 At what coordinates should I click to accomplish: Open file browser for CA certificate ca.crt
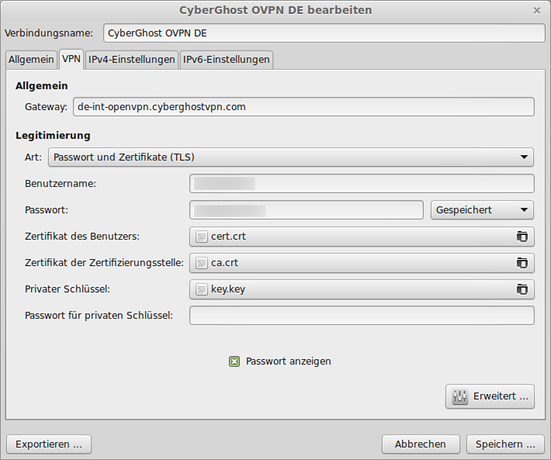522,263
